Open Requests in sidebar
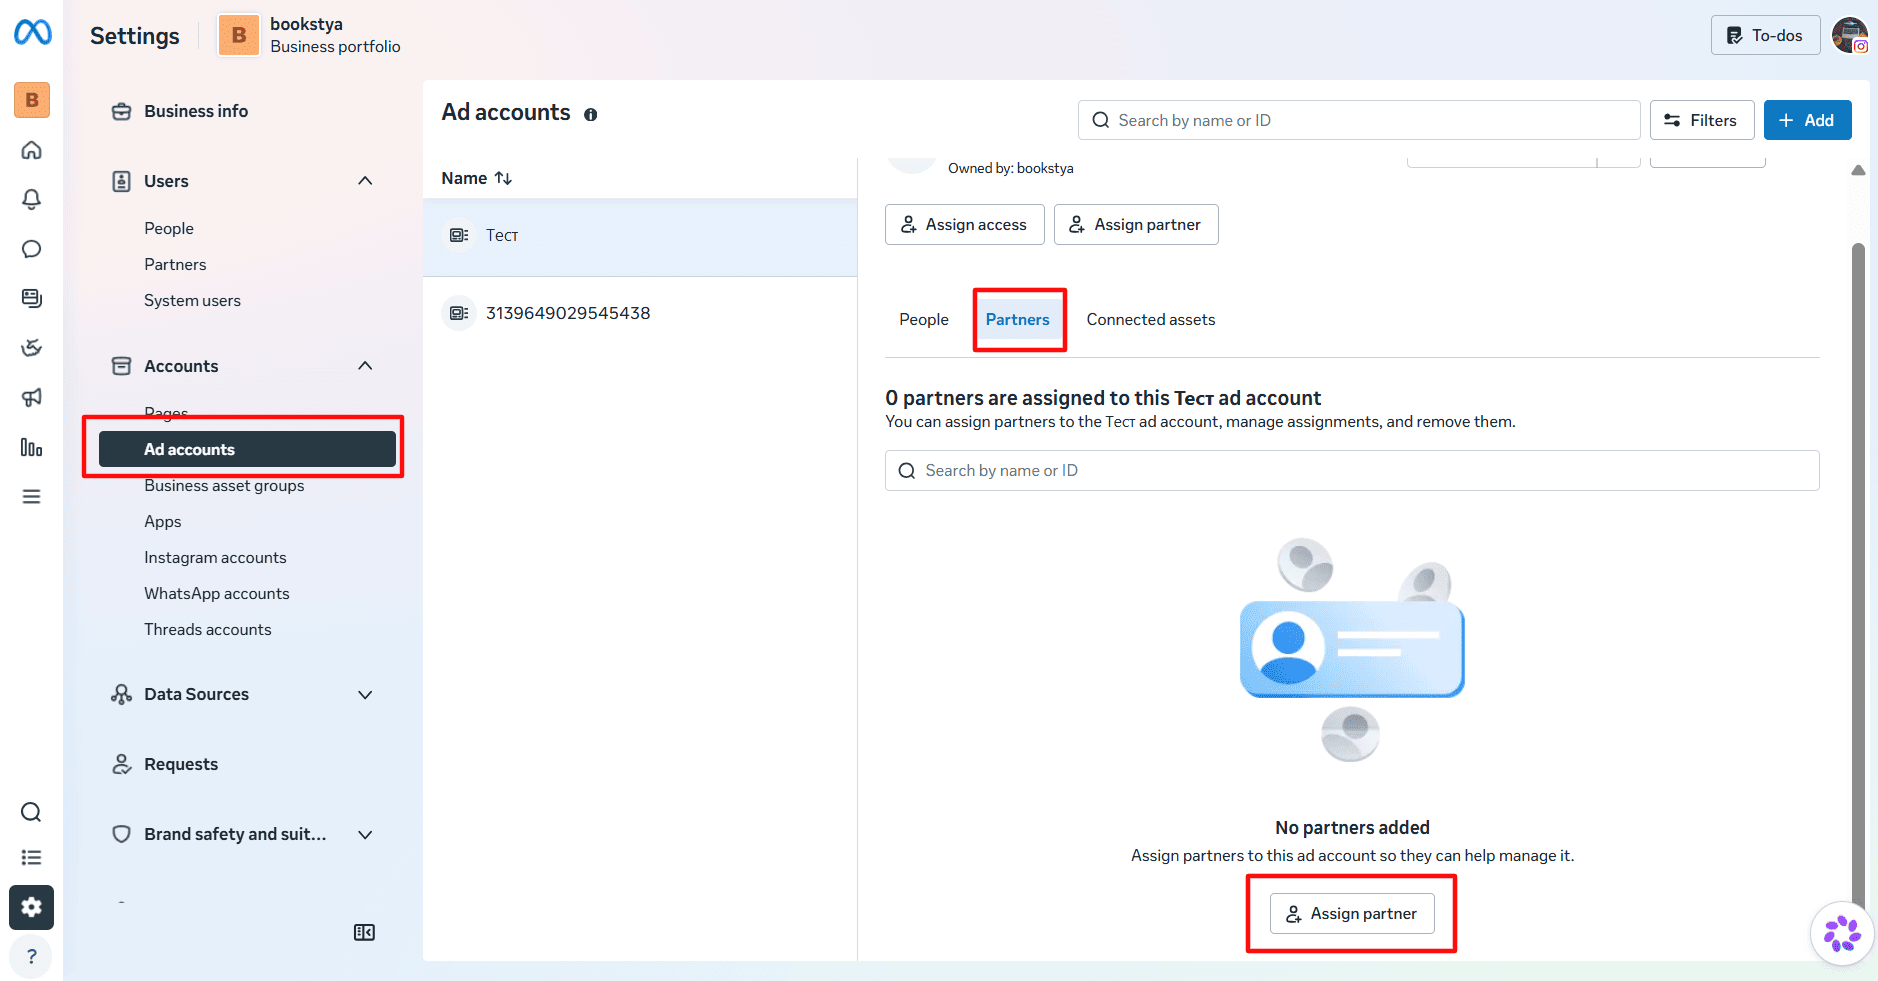 [x=181, y=764]
